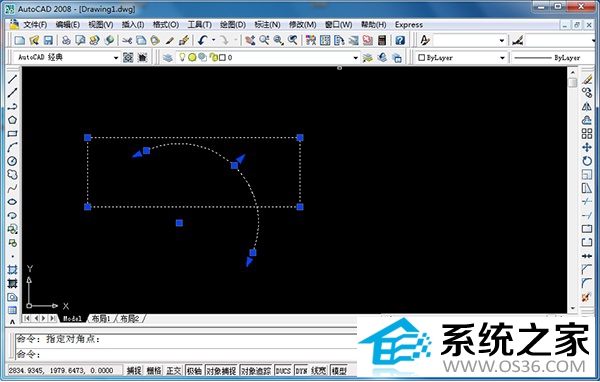Switch to the 布局1 layout tab

click(x=101, y=318)
